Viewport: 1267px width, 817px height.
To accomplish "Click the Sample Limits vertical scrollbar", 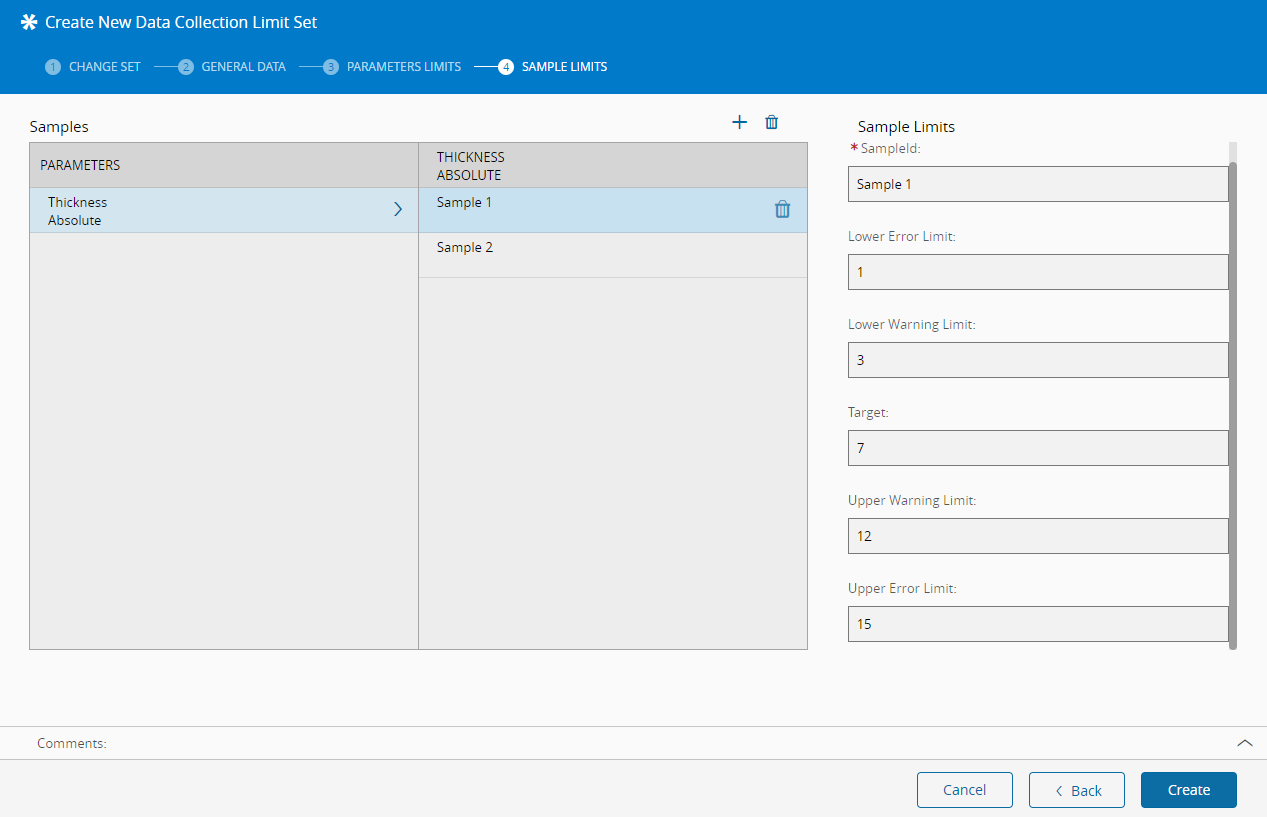I will 1233,400.
